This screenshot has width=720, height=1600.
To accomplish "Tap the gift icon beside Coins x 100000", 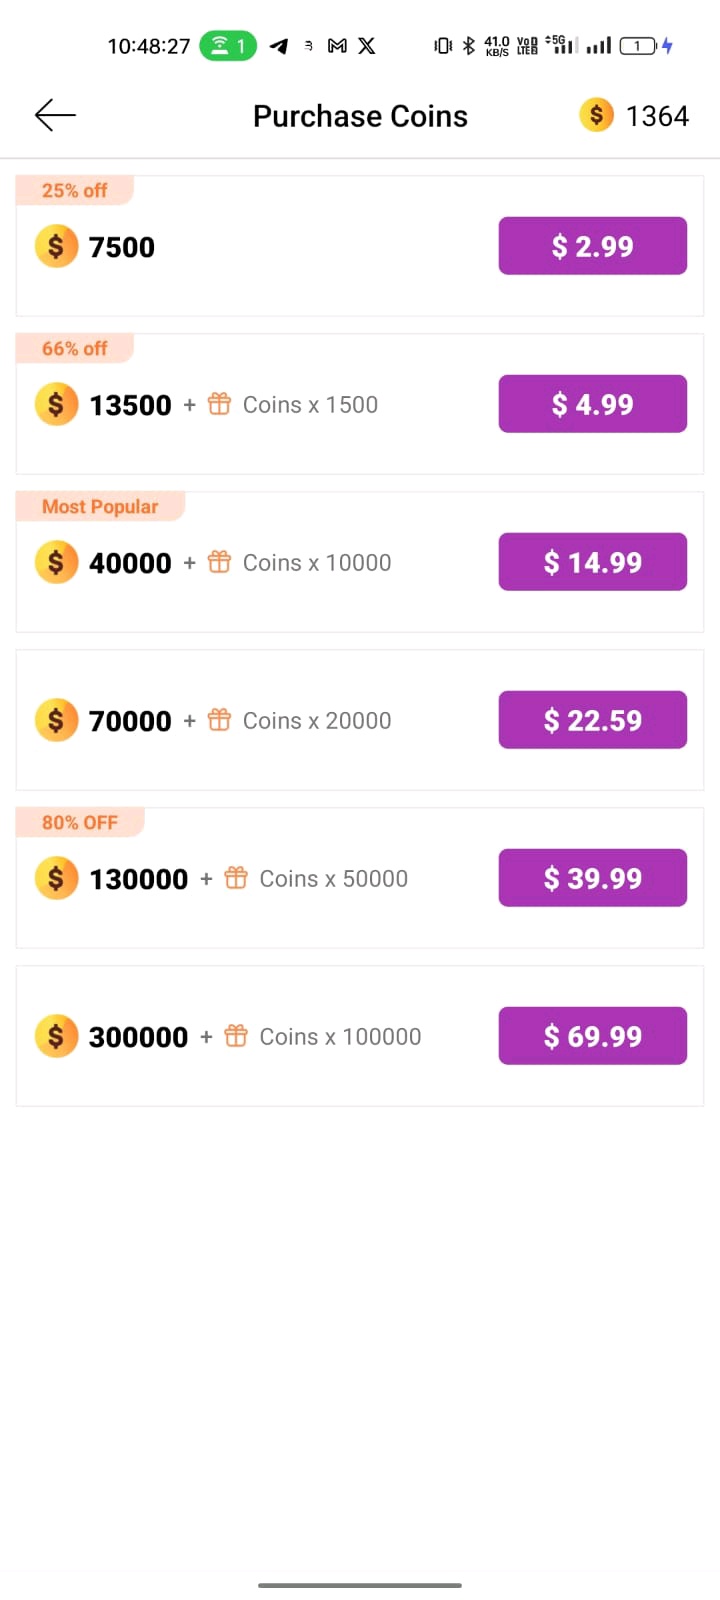I will pos(236,1036).
